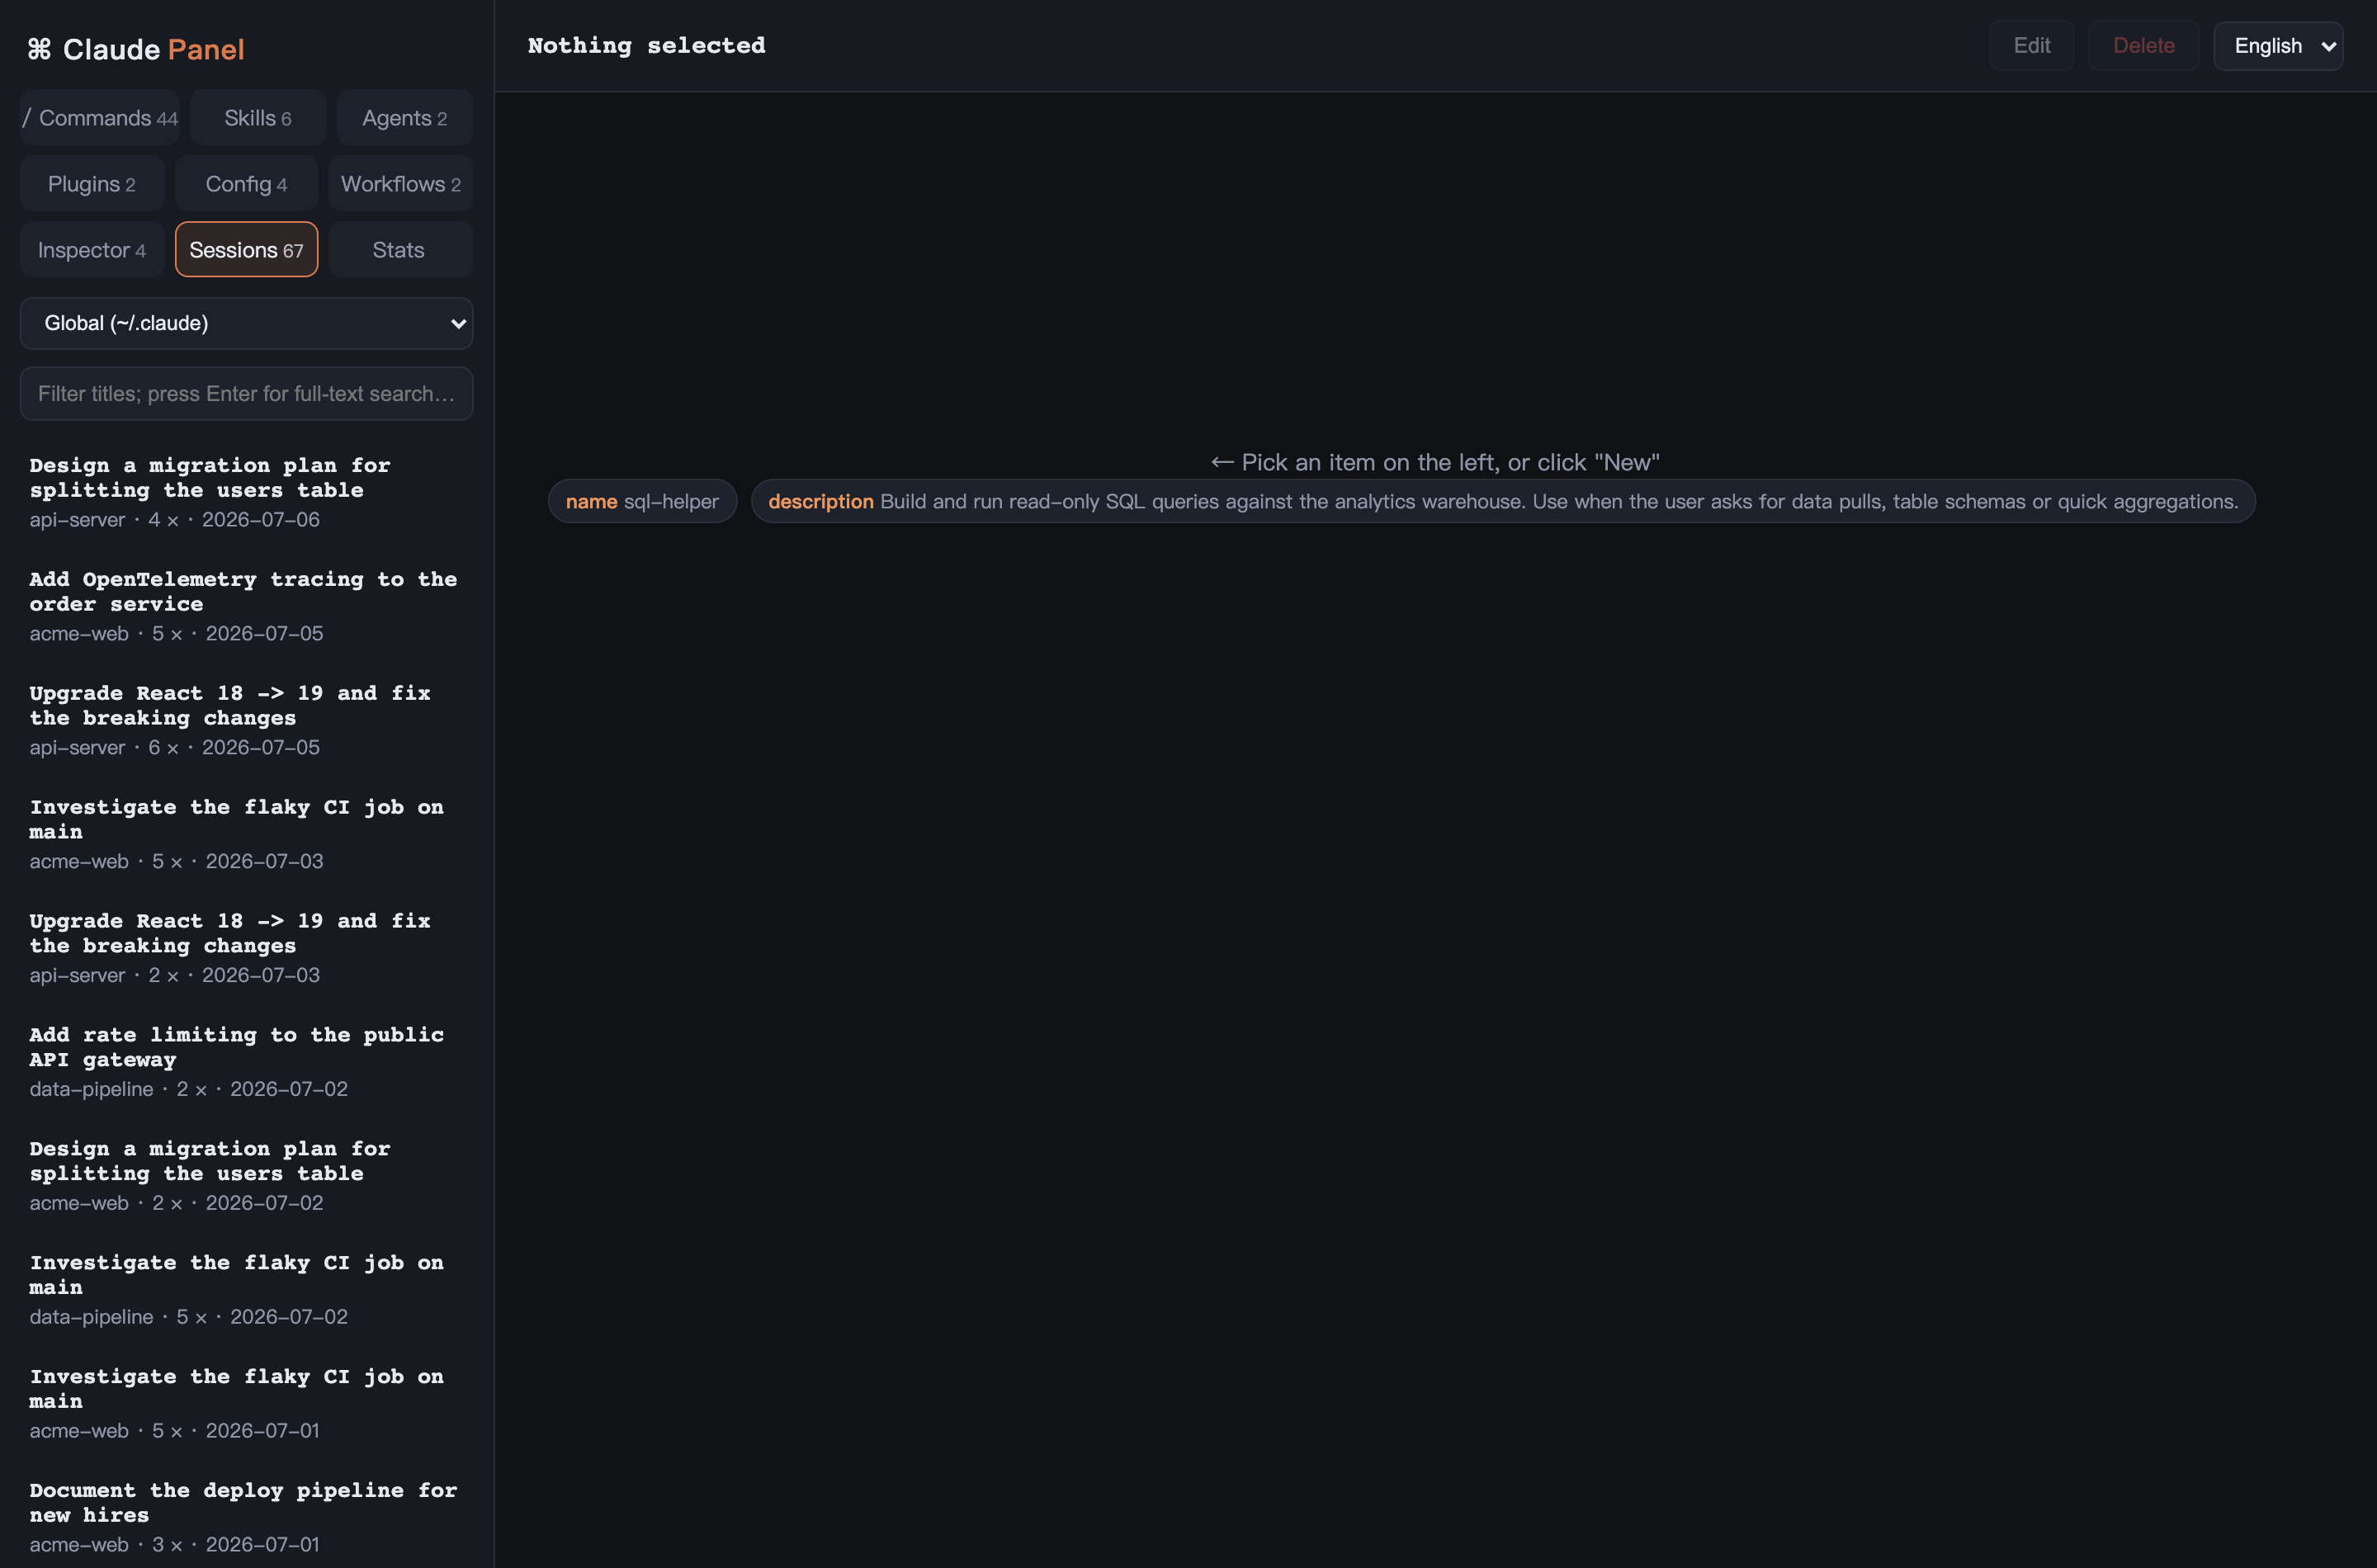The width and height of the screenshot is (2377, 1568).
Task: Open the users table migration session dated 2026-07-06
Action: 246,491
